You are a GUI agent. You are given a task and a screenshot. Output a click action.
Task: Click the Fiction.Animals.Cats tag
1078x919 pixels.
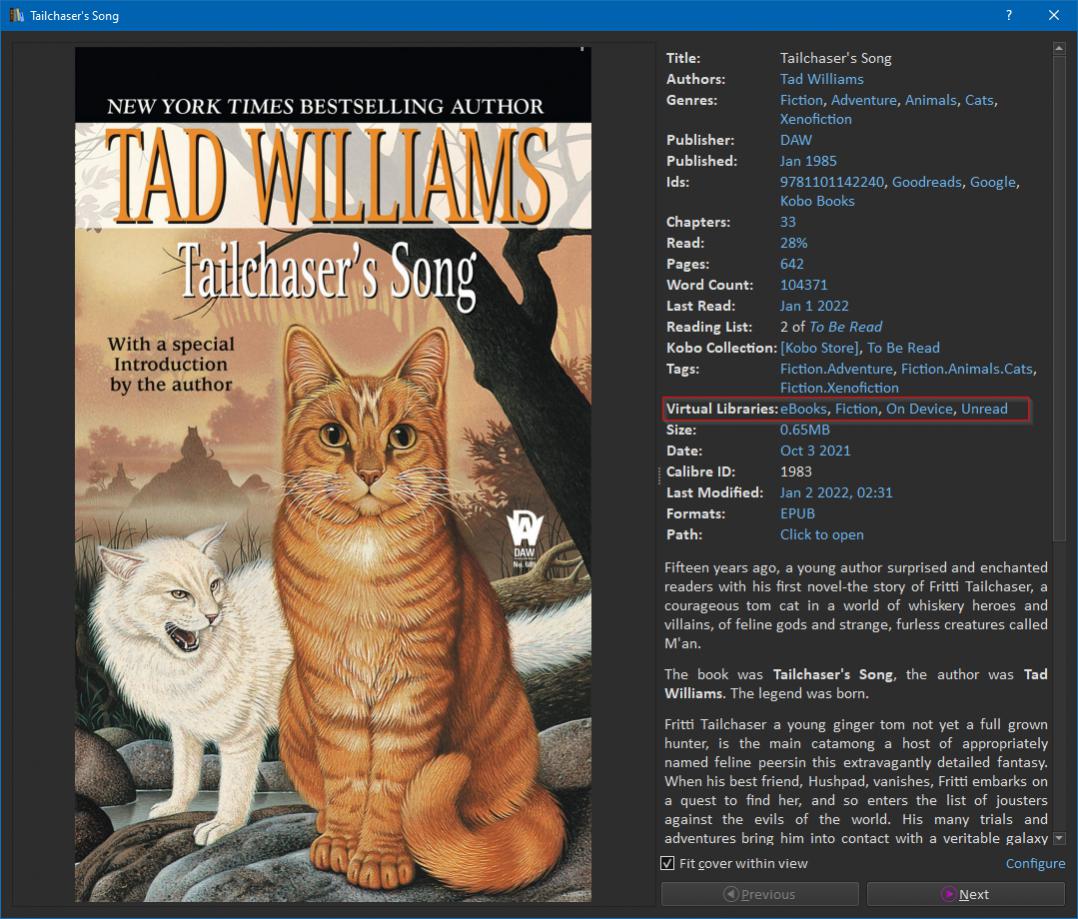click(x=967, y=369)
